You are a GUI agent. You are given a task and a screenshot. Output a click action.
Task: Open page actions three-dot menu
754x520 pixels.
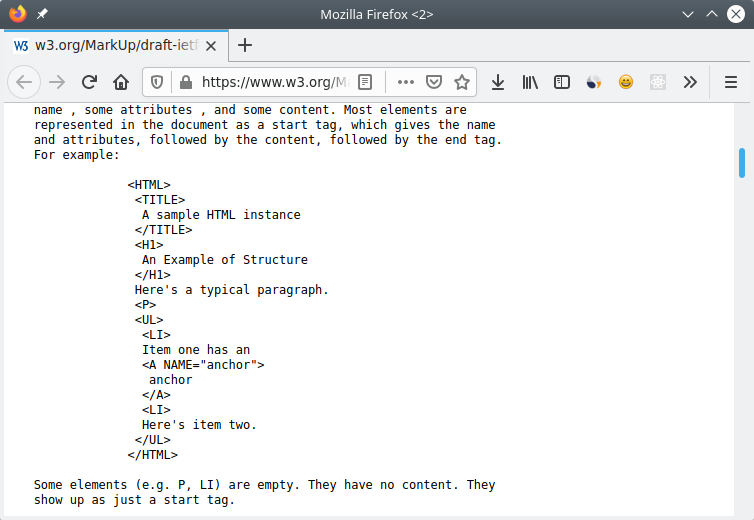tap(406, 82)
